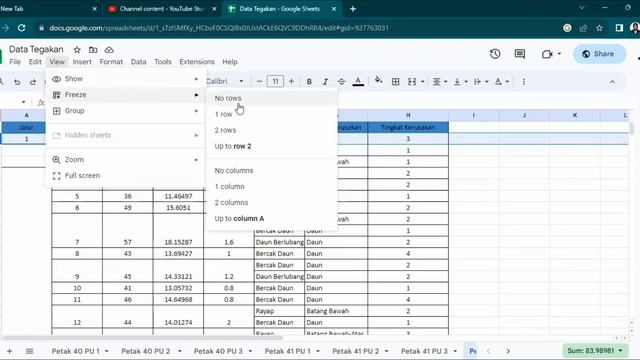Click the Share button
The image size is (640, 360).
click(x=599, y=54)
